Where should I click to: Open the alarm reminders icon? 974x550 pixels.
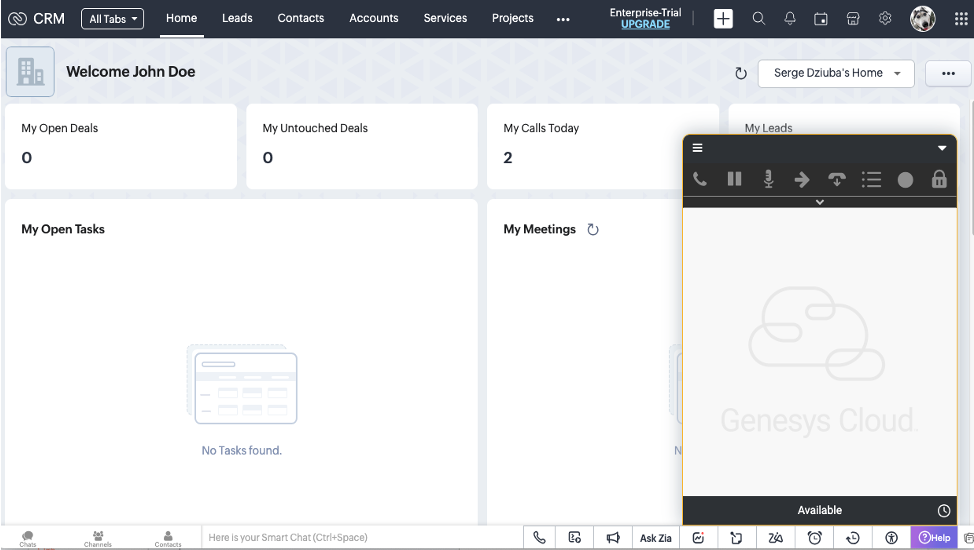pyautogui.click(x=814, y=538)
